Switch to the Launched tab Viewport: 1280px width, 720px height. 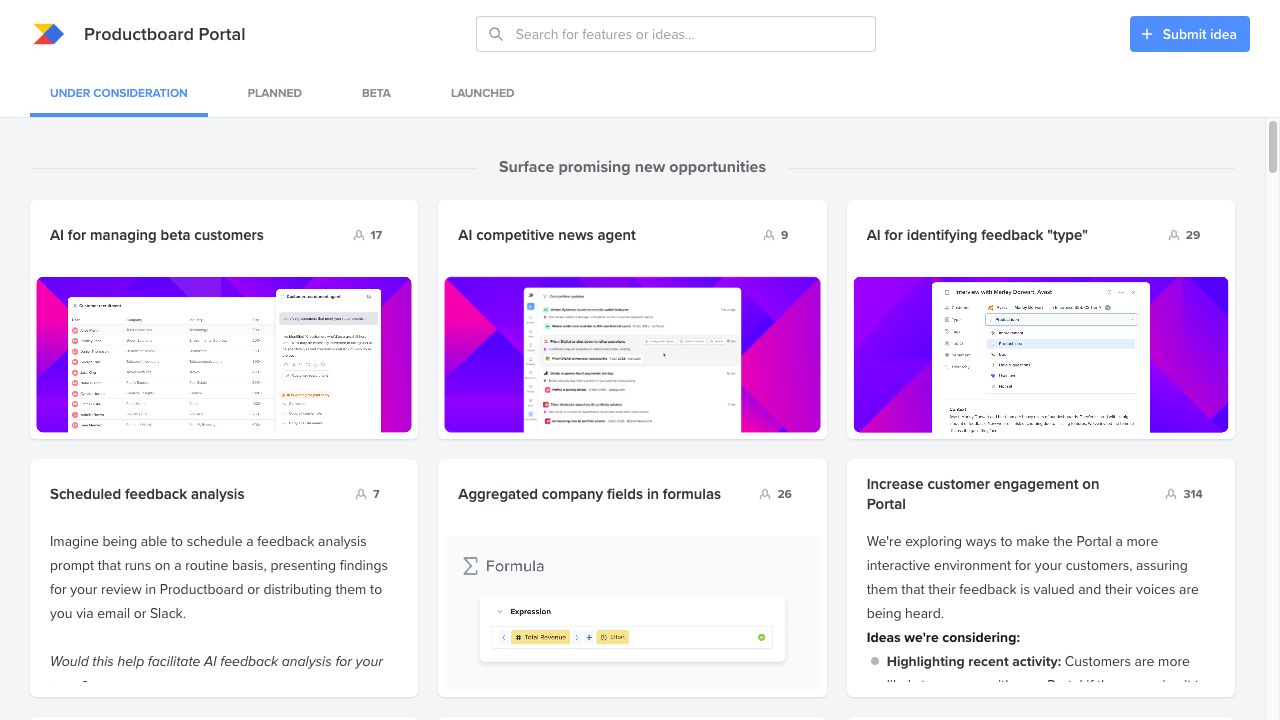pos(483,93)
